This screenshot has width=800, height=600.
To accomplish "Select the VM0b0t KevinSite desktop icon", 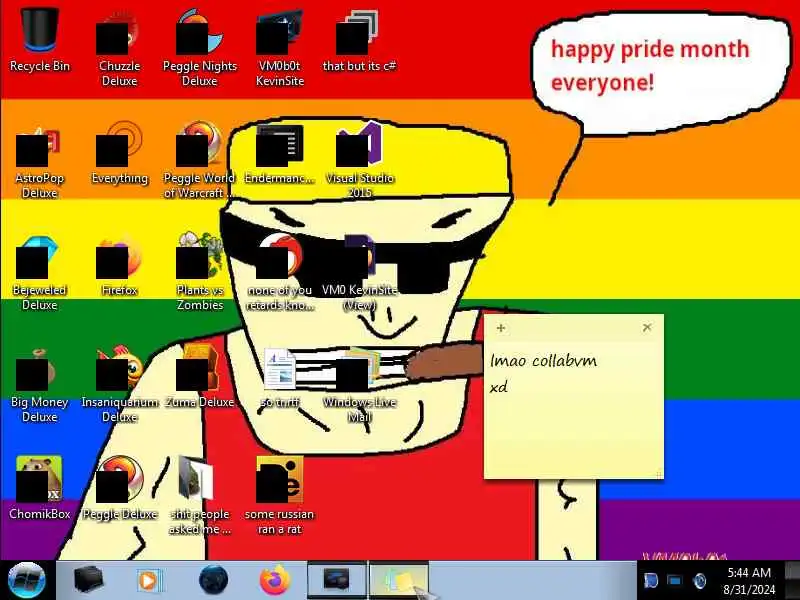I will coord(280,47).
